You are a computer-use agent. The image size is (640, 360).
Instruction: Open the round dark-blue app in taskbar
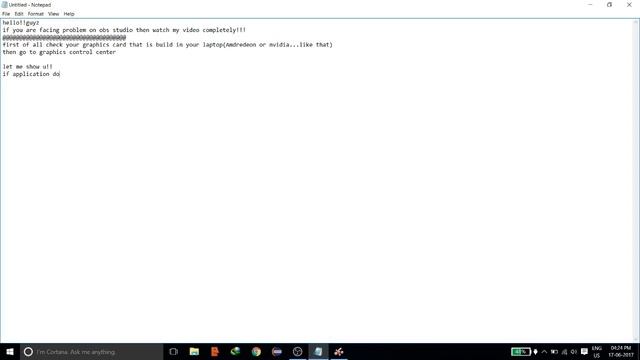click(277, 352)
